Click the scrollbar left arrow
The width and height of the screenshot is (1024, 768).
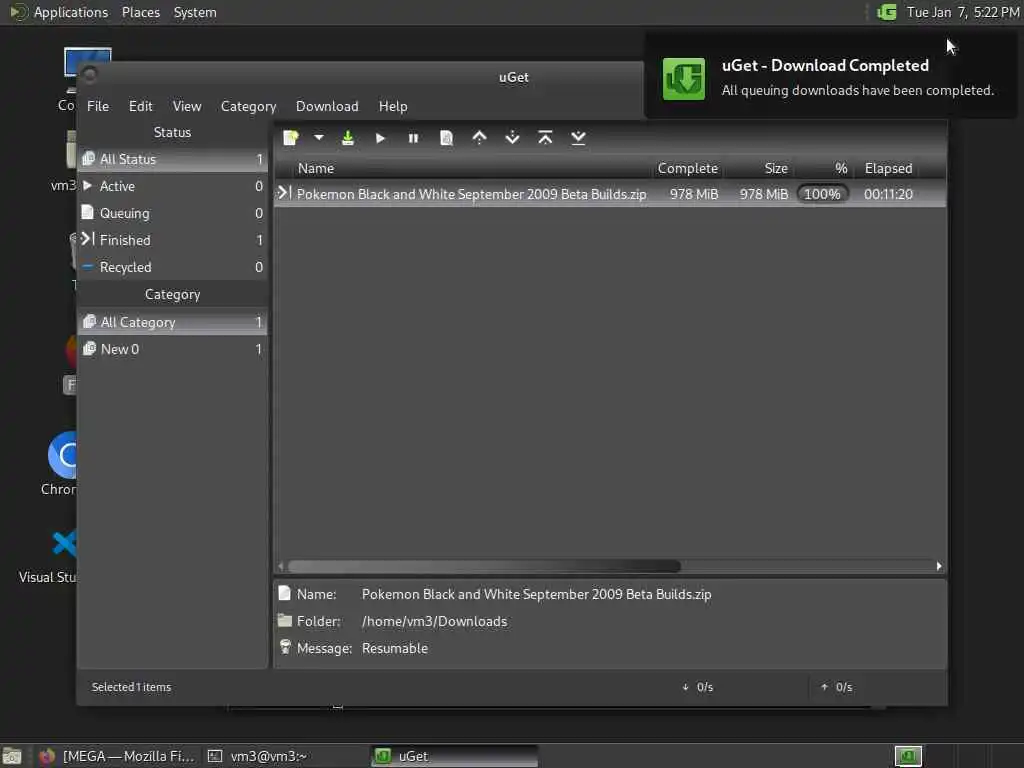(281, 566)
